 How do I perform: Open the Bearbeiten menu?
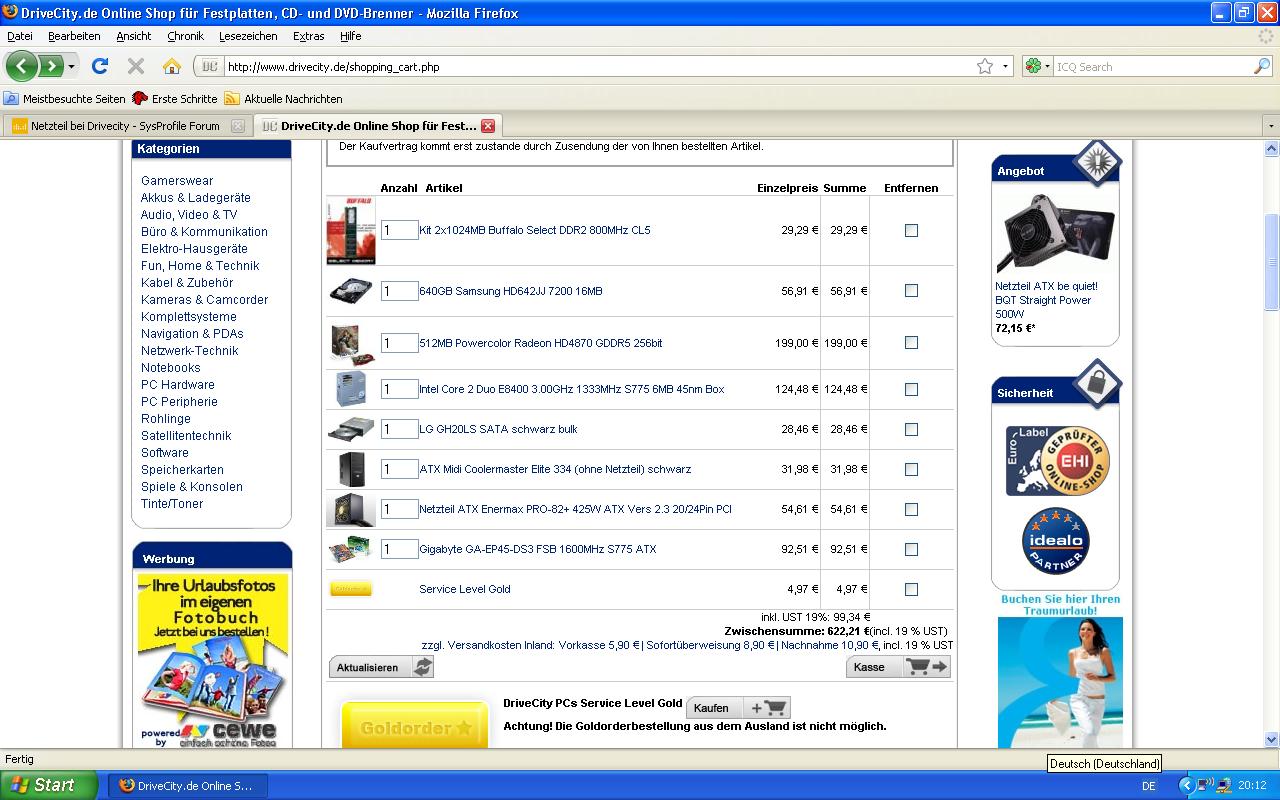(x=74, y=36)
